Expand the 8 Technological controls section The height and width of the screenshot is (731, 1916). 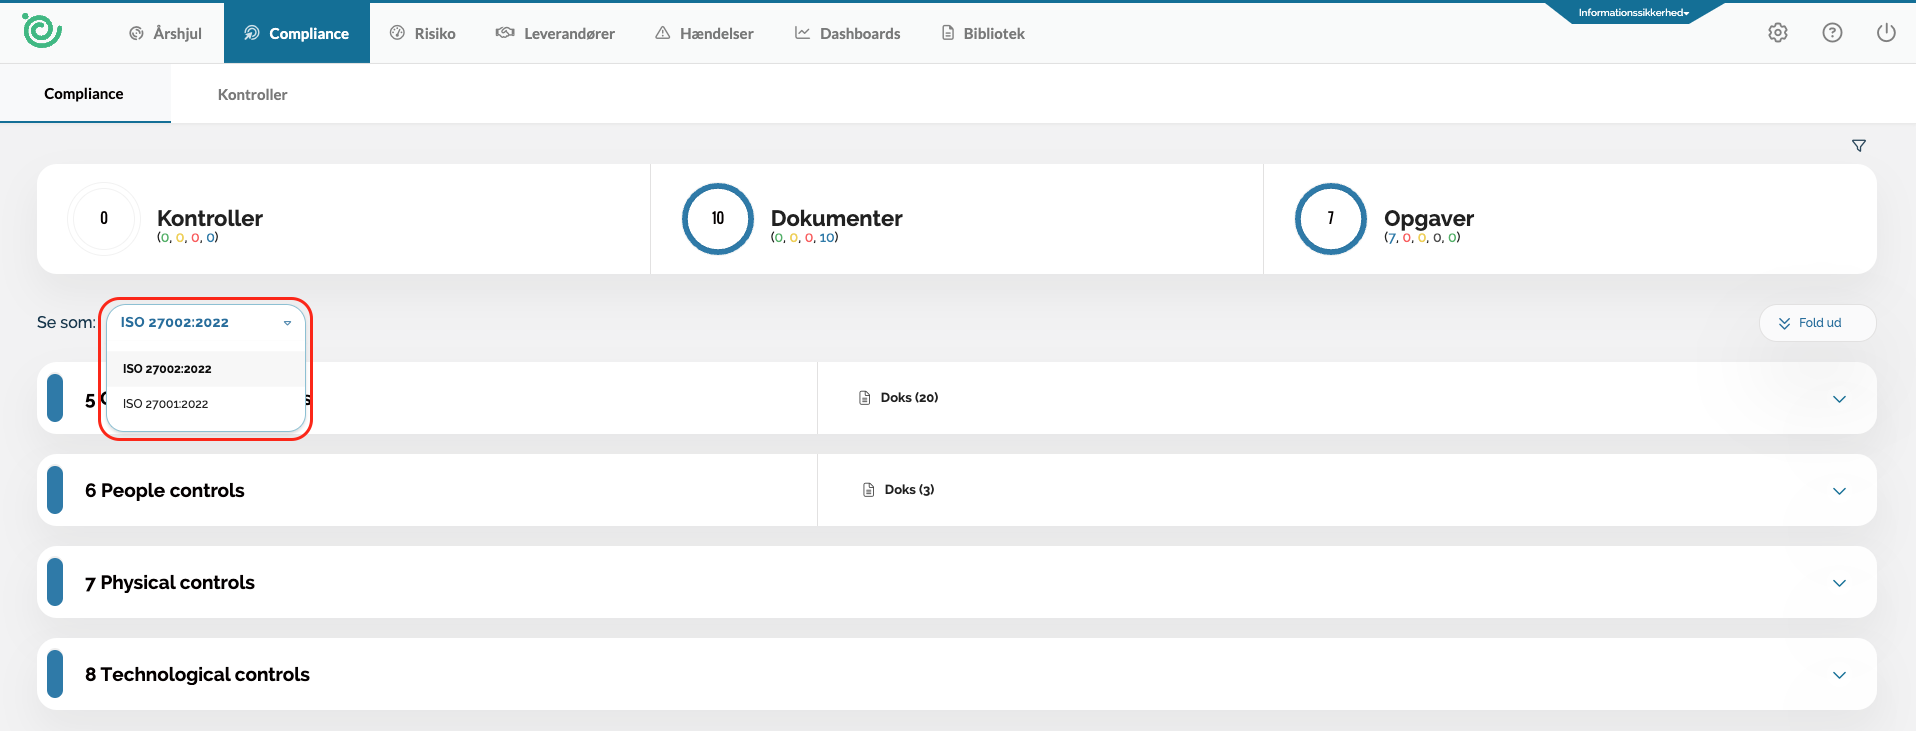(1838, 675)
